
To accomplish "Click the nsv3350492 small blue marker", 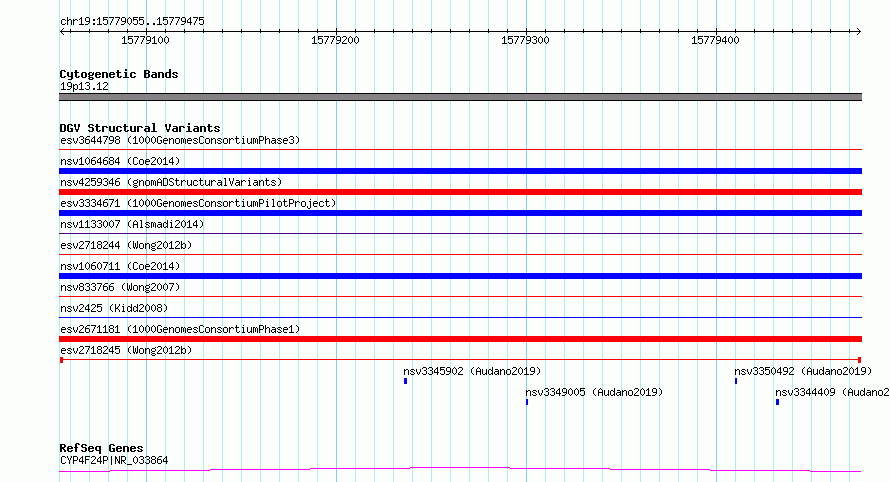I will (736, 381).
